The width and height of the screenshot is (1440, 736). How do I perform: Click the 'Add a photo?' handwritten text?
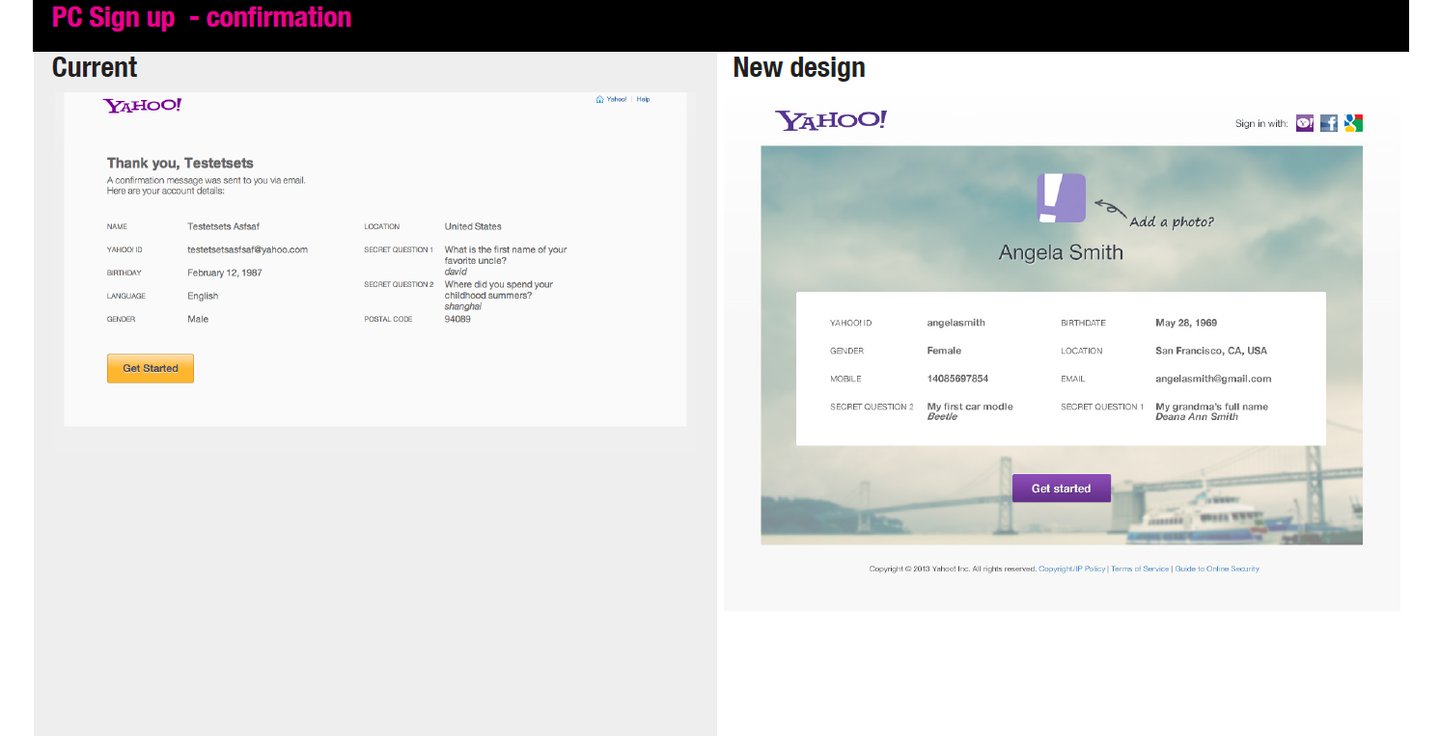click(1171, 221)
